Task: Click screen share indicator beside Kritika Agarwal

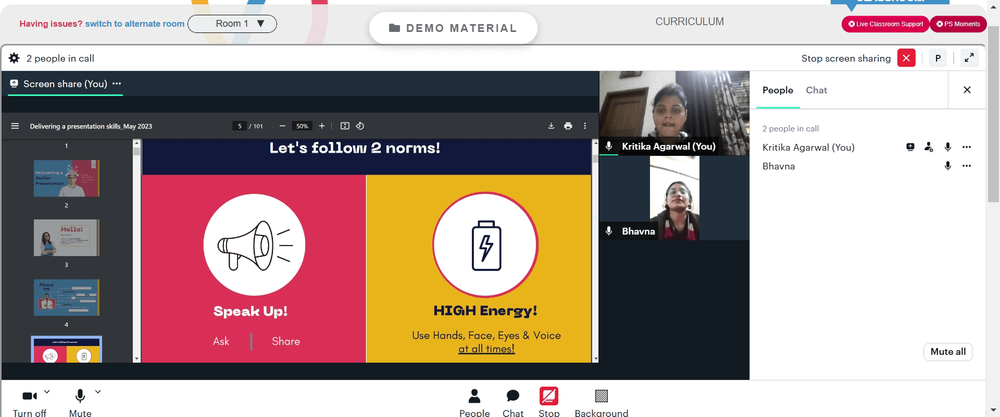Action: point(910,147)
